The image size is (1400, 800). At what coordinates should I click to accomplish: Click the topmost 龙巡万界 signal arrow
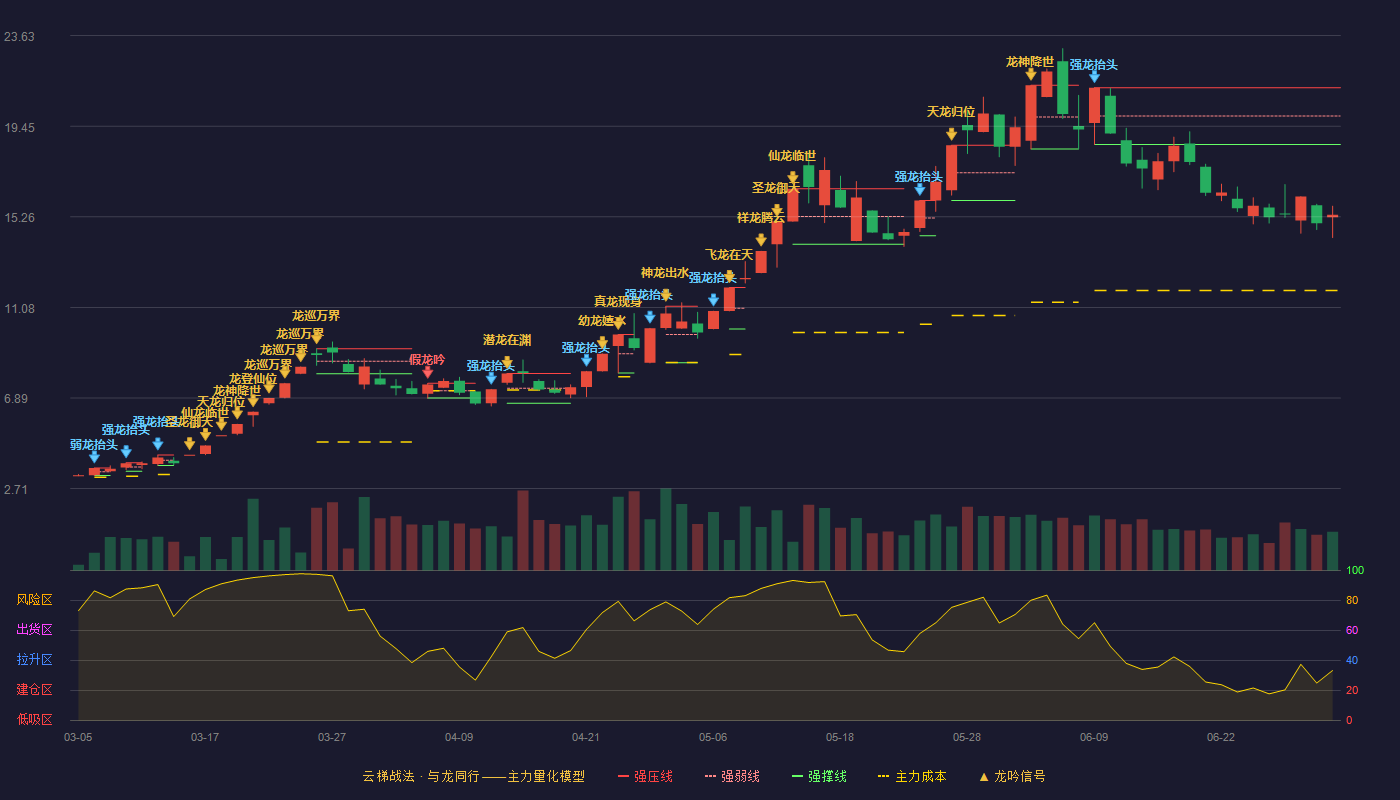tap(316, 338)
